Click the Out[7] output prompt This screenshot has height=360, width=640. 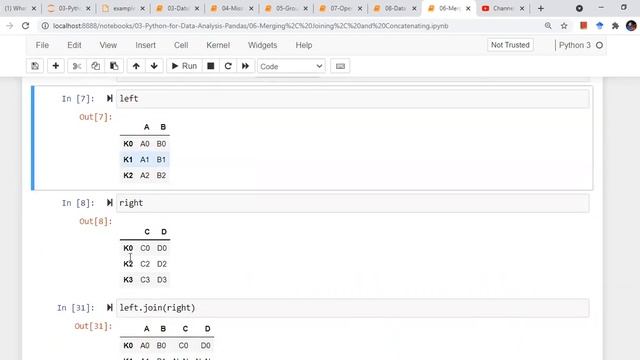coord(96,117)
